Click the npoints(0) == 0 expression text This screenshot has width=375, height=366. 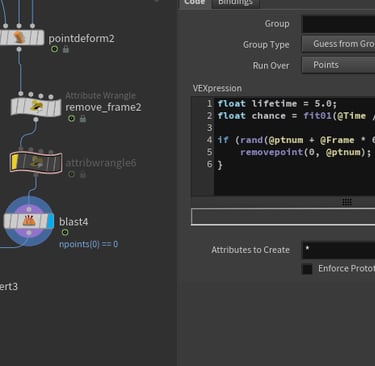88,244
